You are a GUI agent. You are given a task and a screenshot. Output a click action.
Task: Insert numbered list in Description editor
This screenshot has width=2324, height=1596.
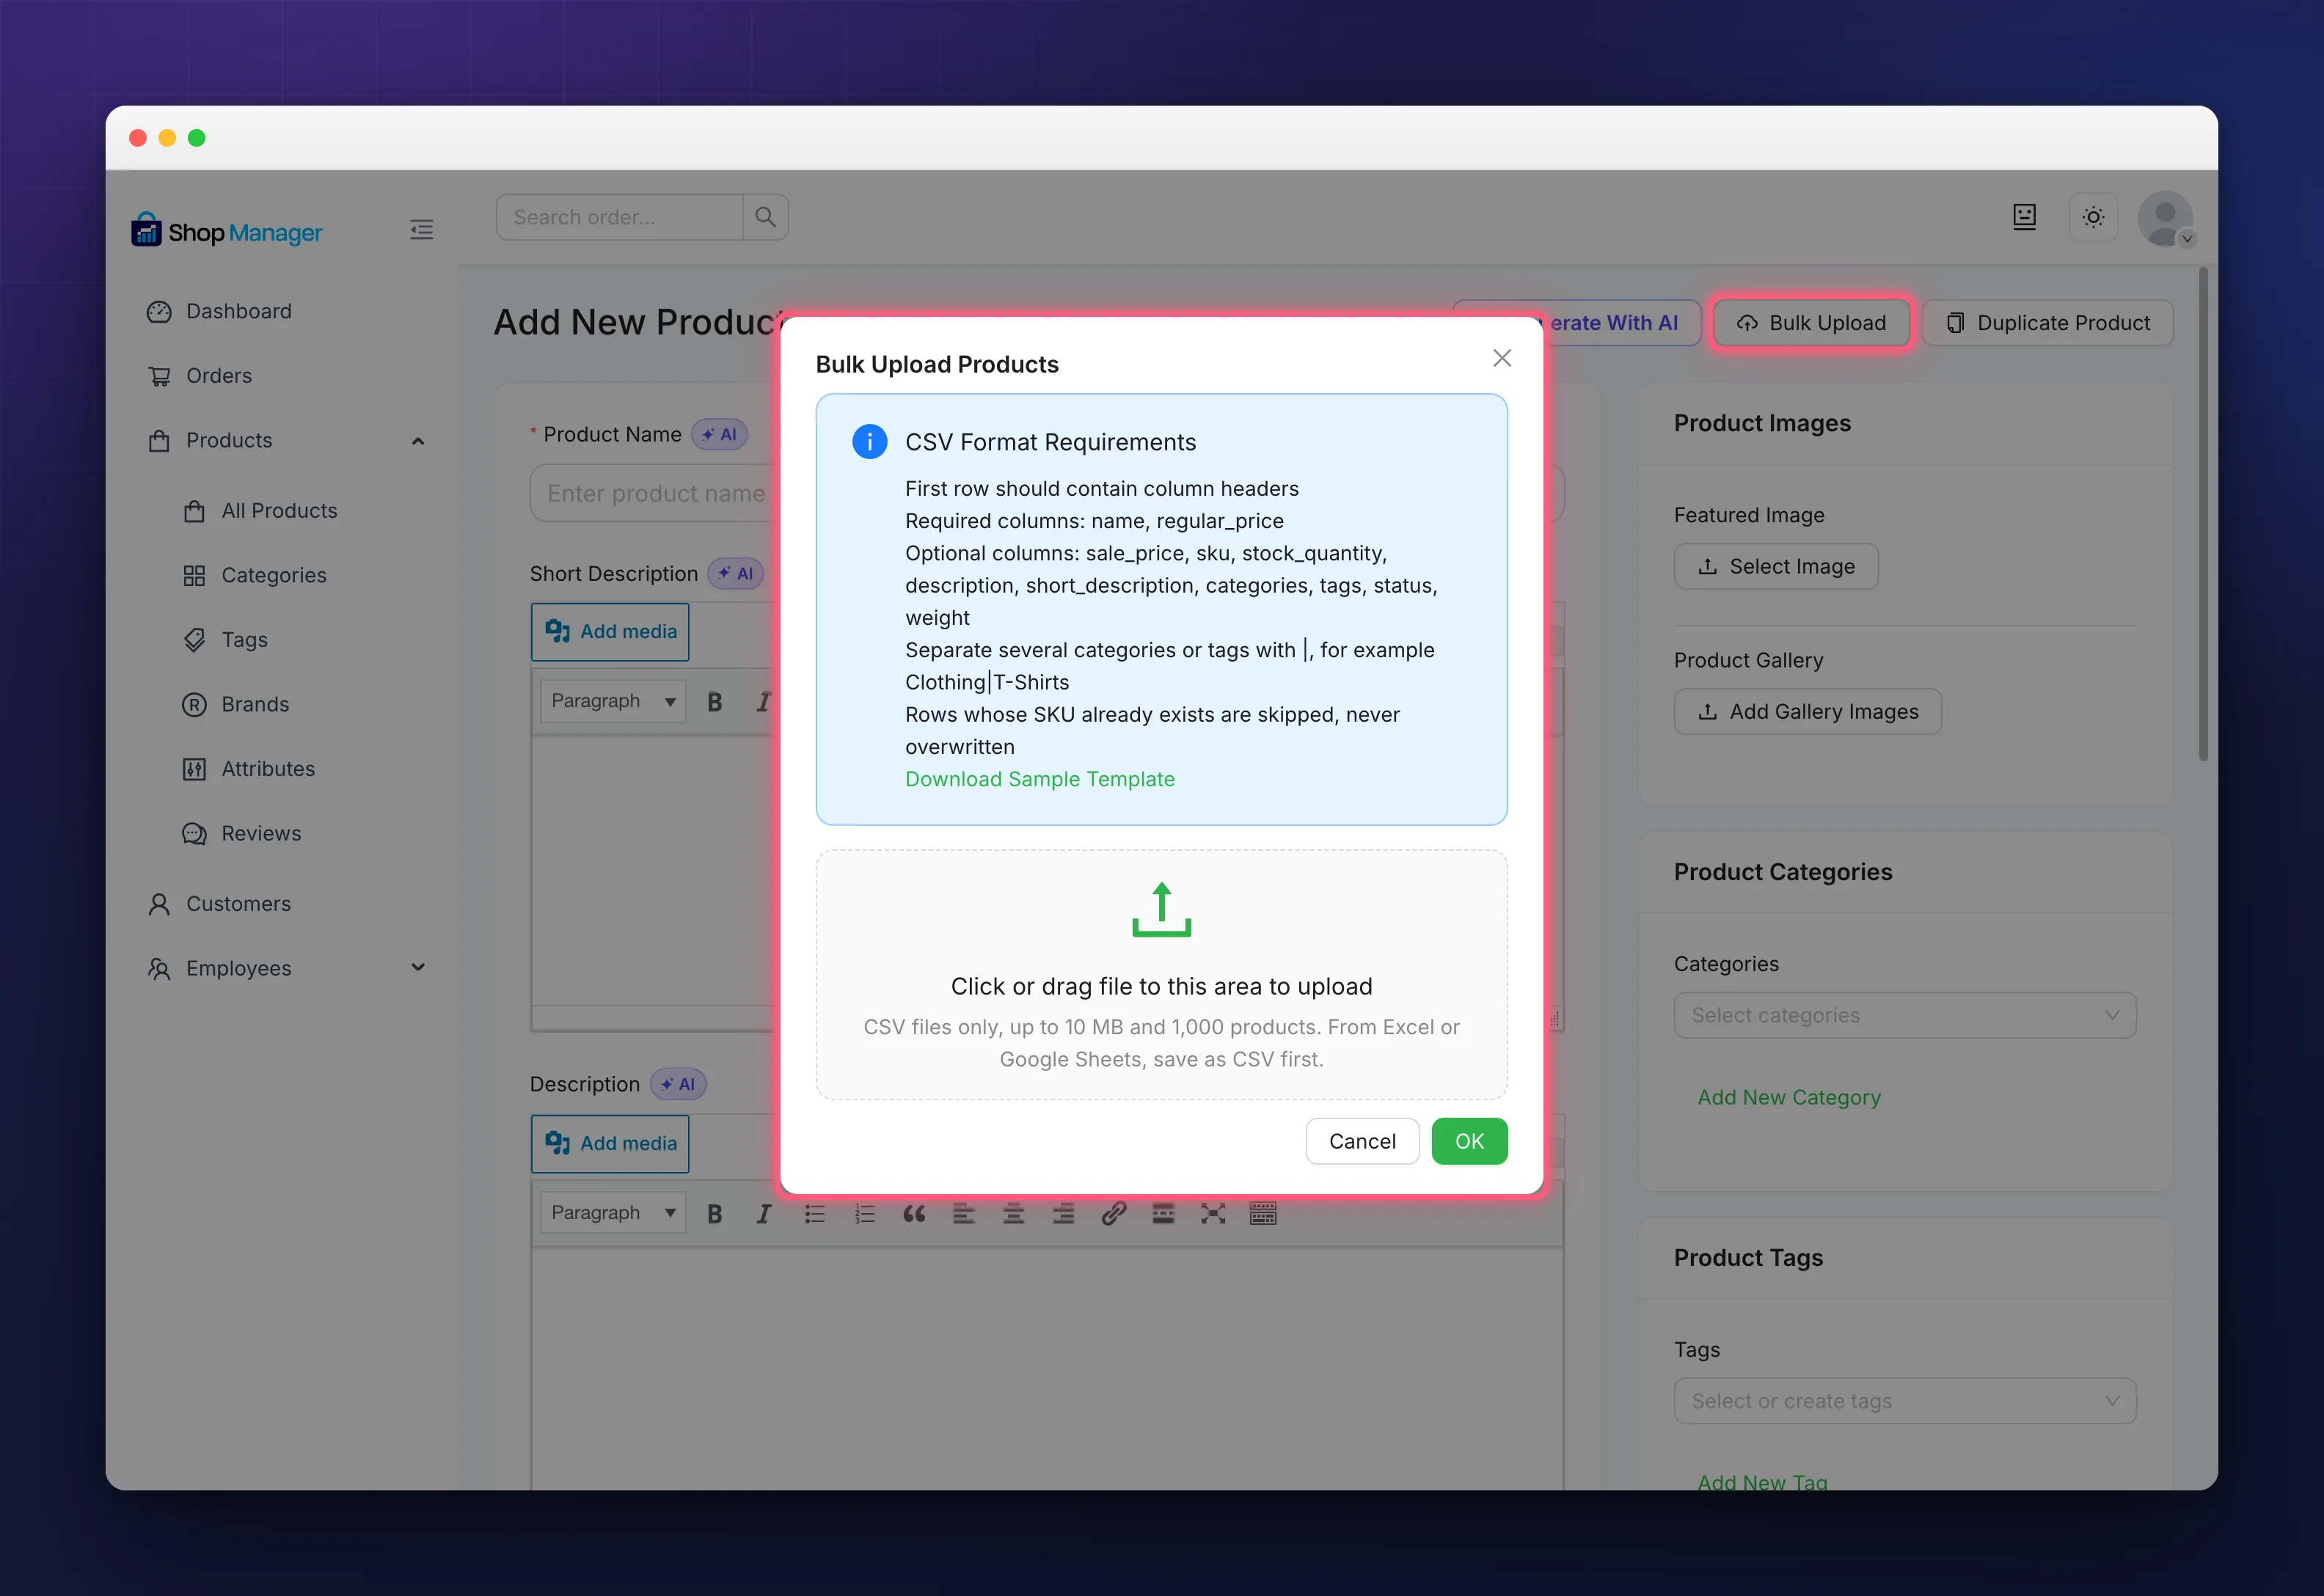864,1213
